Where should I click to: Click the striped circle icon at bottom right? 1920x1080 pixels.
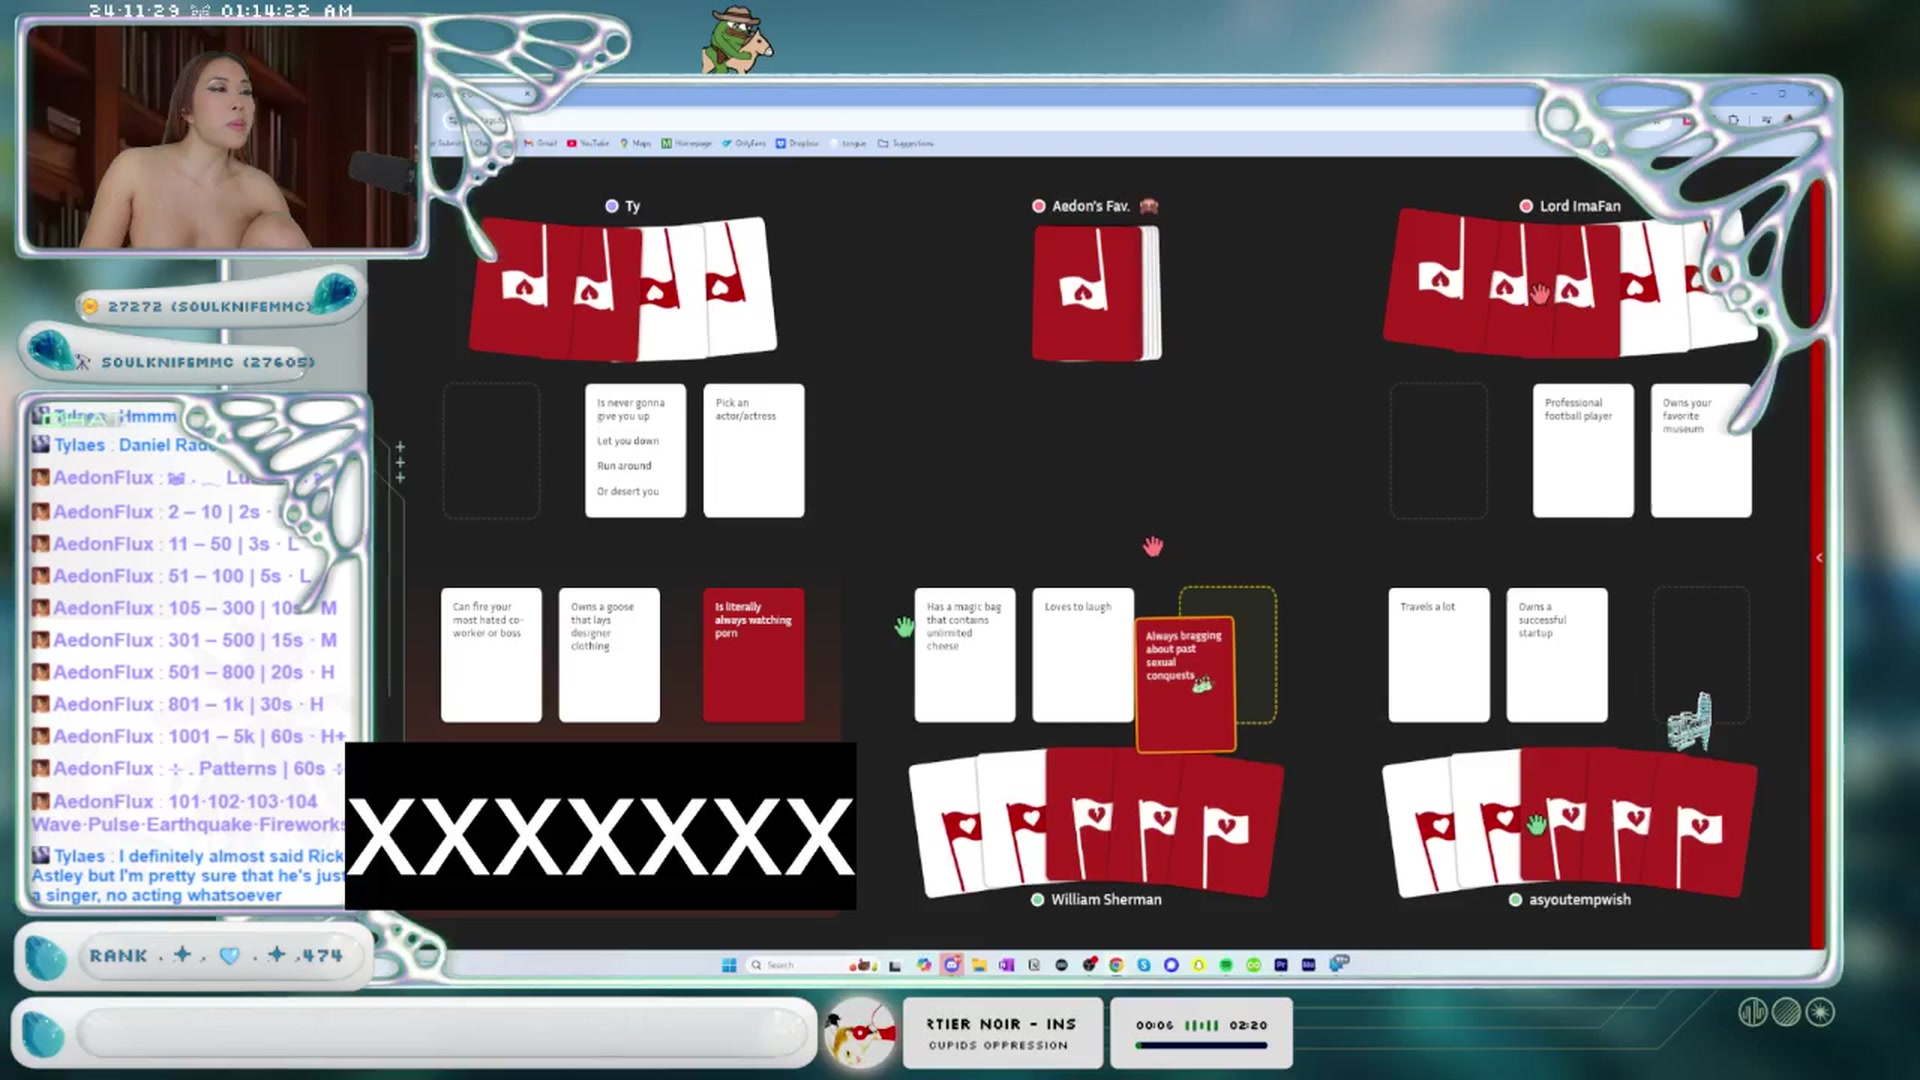[x=1786, y=1012]
